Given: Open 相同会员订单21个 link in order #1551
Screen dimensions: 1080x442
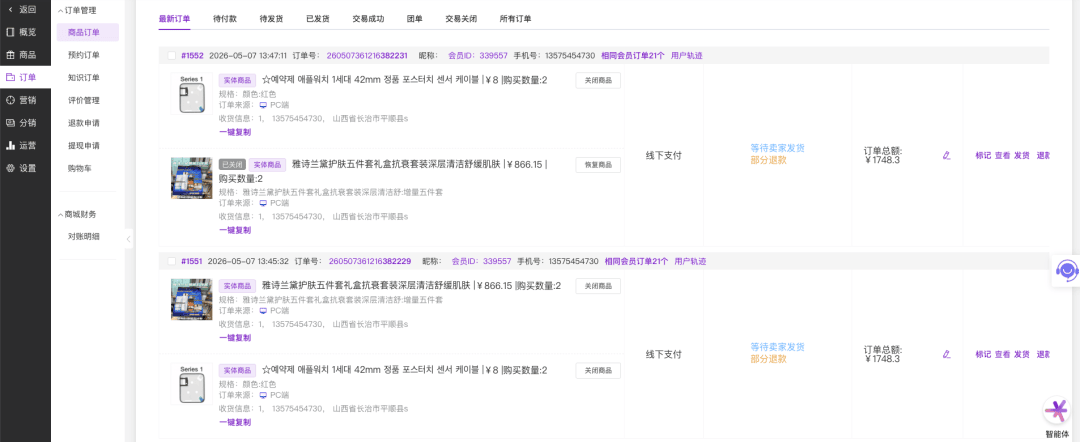Looking at the screenshot, I should pyautogui.click(x=636, y=262).
